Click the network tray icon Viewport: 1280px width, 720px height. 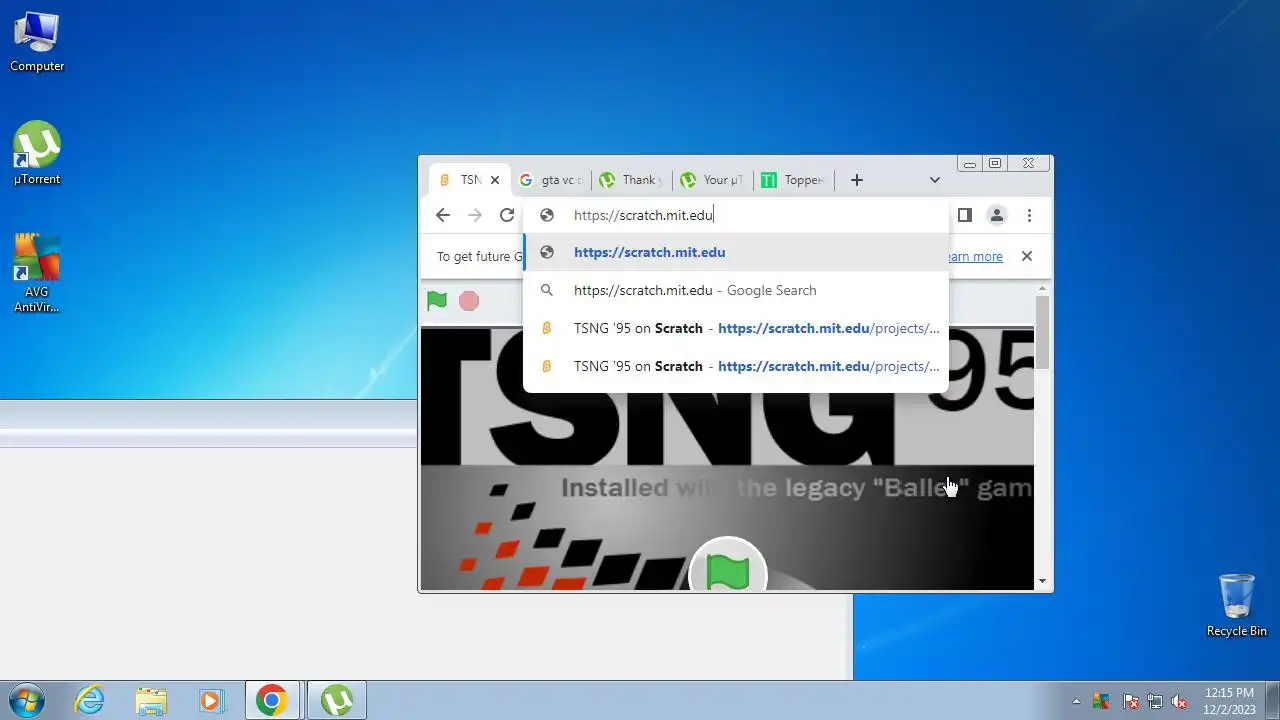[1155, 701]
